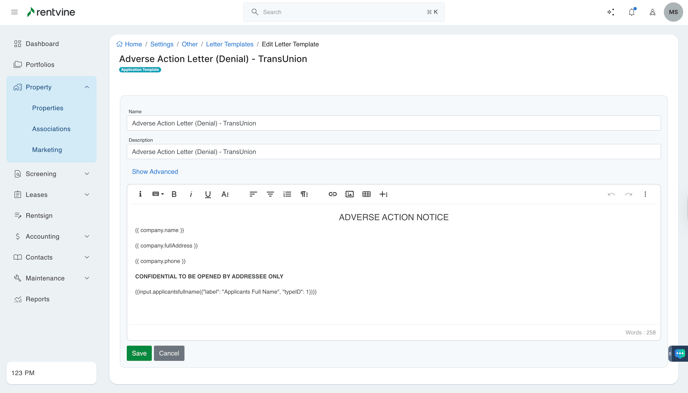Click the Description input field
This screenshot has height=393, width=688.
[x=394, y=152]
